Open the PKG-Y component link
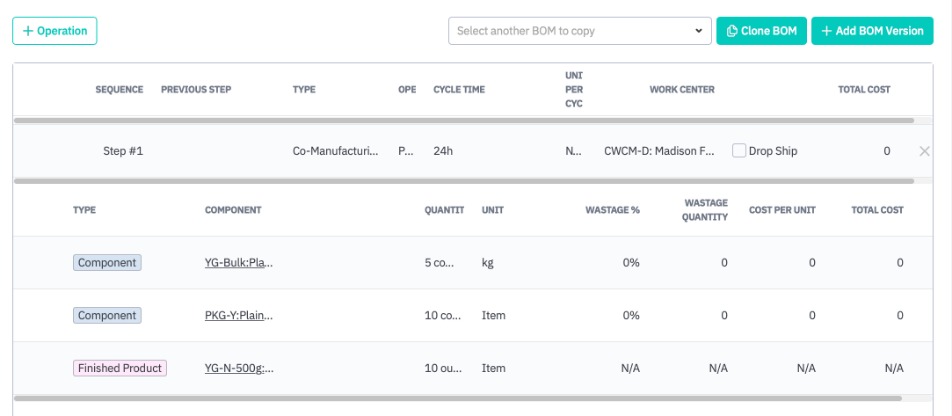Screen dimensions: 952x416 coord(239,315)
